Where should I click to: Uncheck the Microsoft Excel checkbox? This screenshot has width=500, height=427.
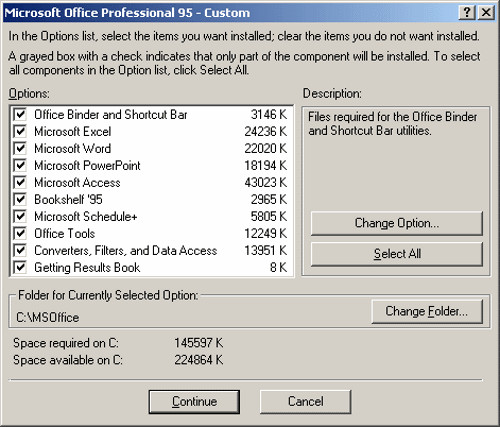[20, 131]
